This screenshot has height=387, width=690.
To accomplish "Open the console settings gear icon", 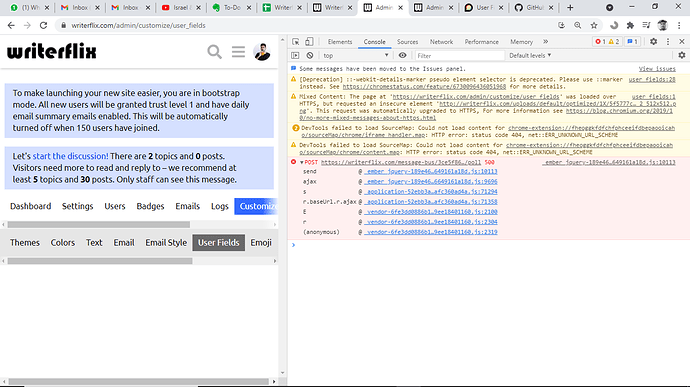I will click(x=682, y=55).
